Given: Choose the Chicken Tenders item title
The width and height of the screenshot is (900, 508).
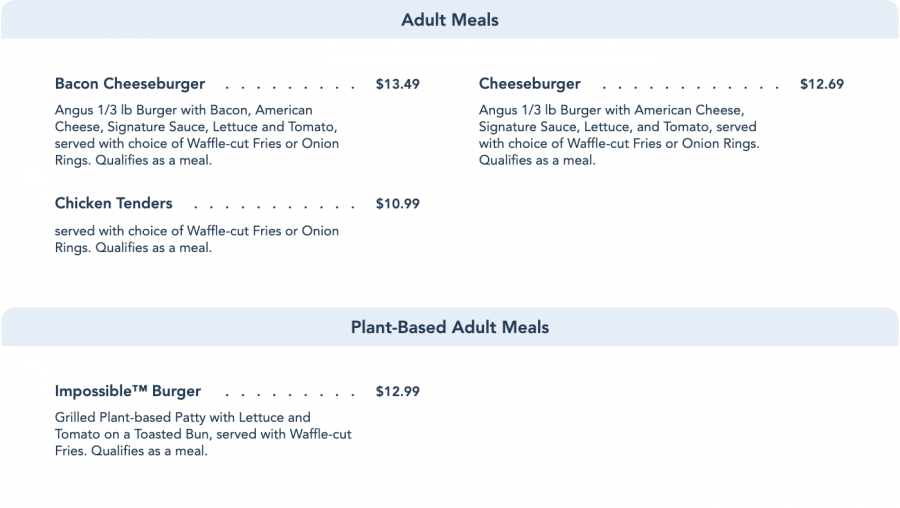Looking at the screenshot, I should tap(114, 204).
